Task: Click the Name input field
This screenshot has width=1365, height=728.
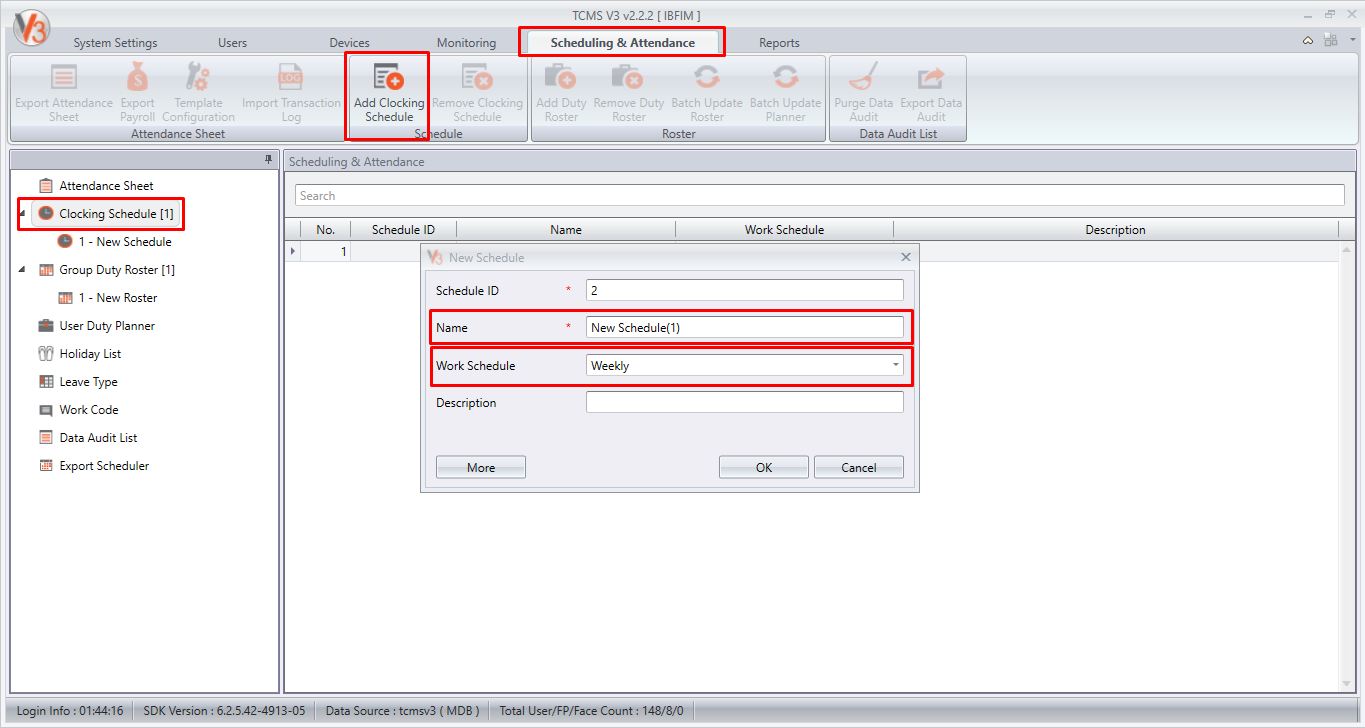Action: click(745, 328)
